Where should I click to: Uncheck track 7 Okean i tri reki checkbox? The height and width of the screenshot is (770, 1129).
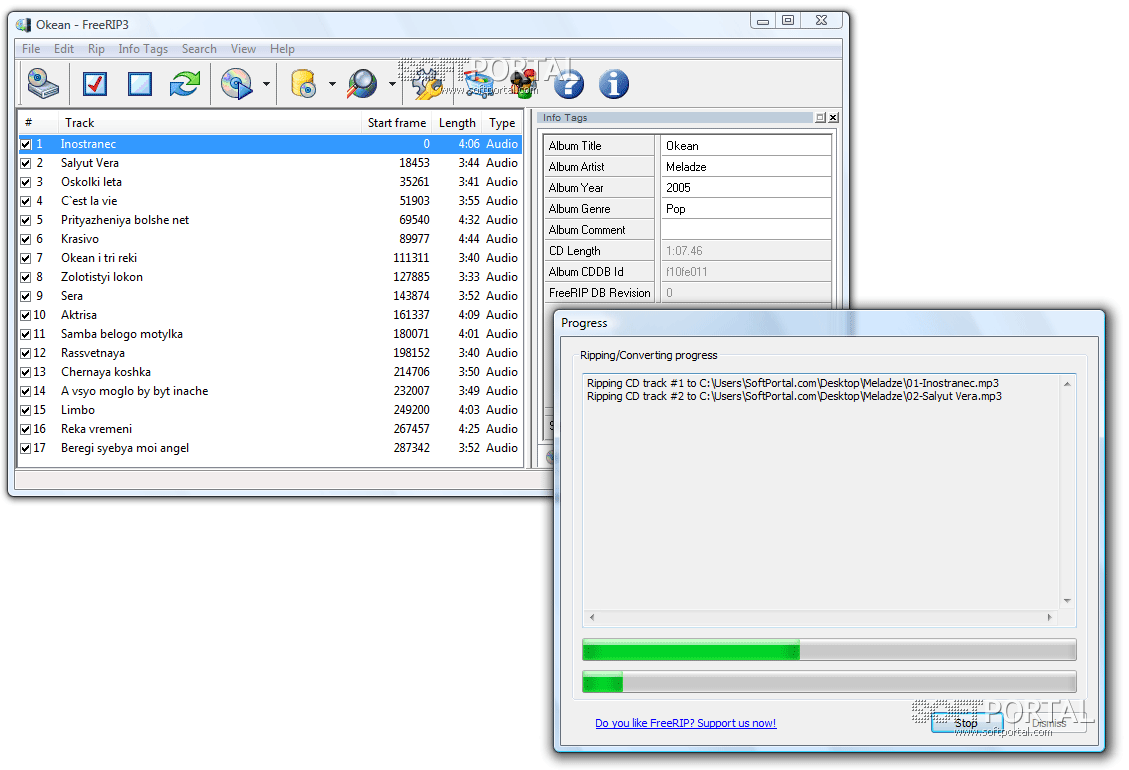(x=26, y=258)
